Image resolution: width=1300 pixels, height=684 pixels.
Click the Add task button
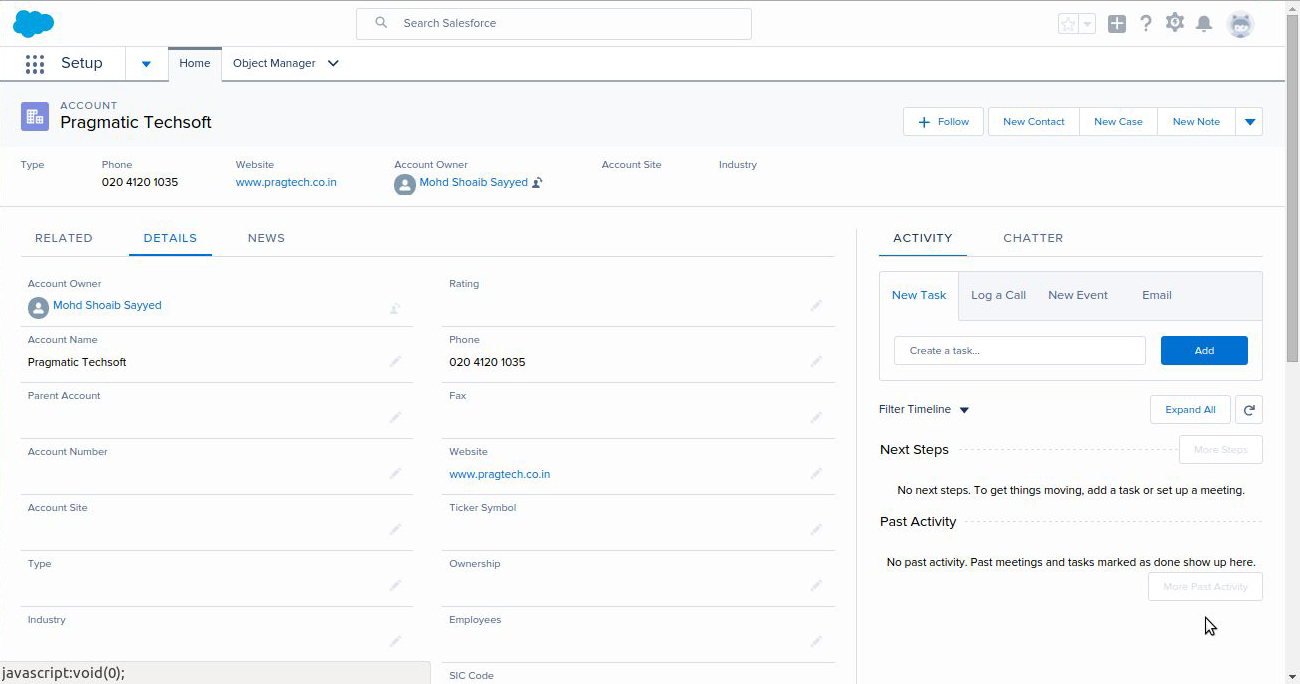[1204, 350]
